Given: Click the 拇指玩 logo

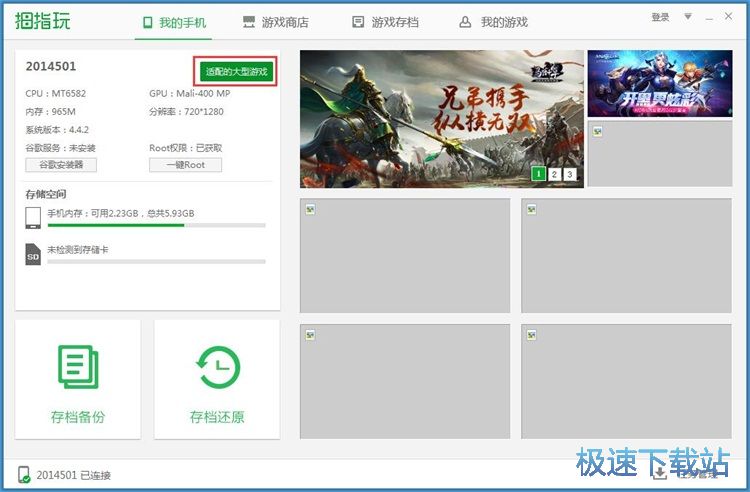Looking at the screenshot, I should click(44, 20).
